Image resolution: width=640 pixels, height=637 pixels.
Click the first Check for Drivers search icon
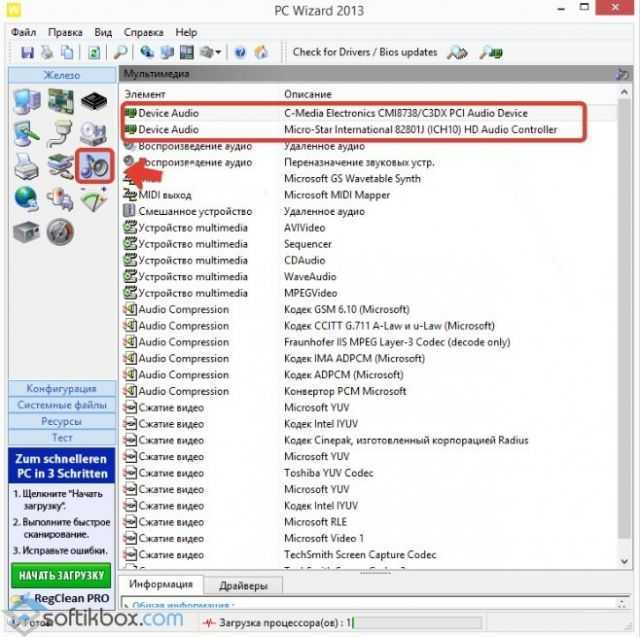coord(457,53)
